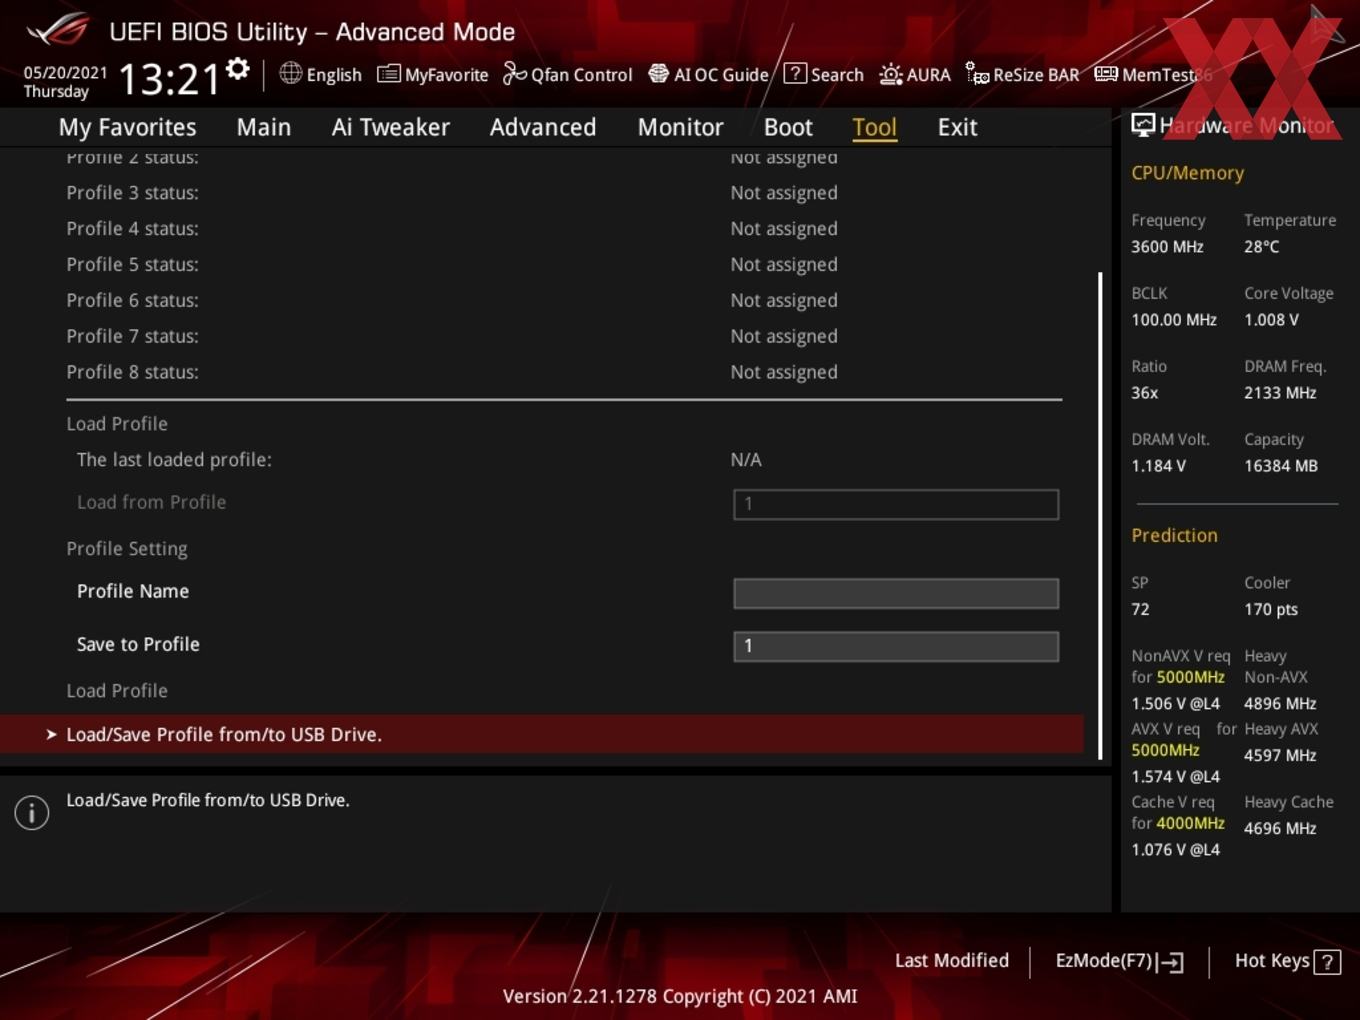Screen dimensions: 1360x1020
Task: Switch to EzMode(F7)
Action: tap(1120, 961)
